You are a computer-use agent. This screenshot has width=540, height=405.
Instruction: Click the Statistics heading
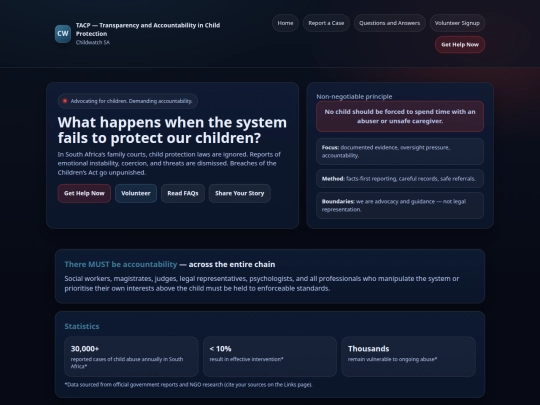[82, 326]
